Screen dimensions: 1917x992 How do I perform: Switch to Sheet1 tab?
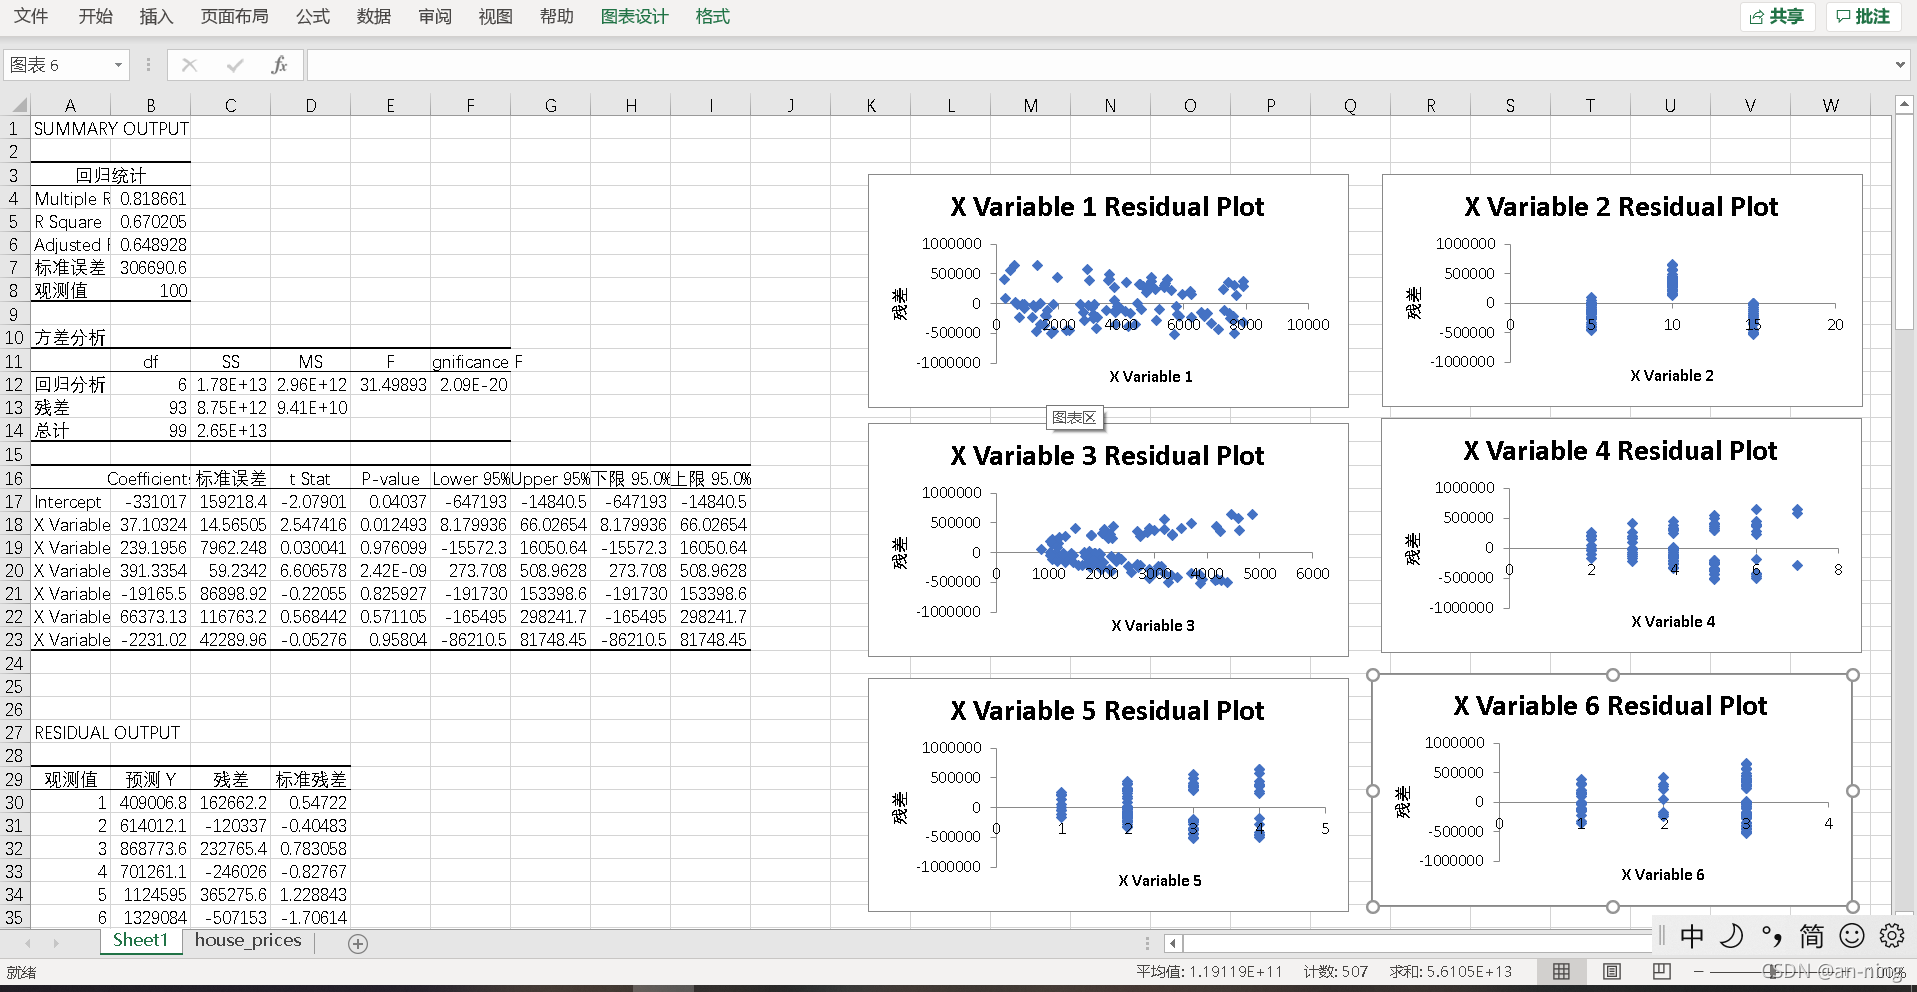tap(140, 940)
